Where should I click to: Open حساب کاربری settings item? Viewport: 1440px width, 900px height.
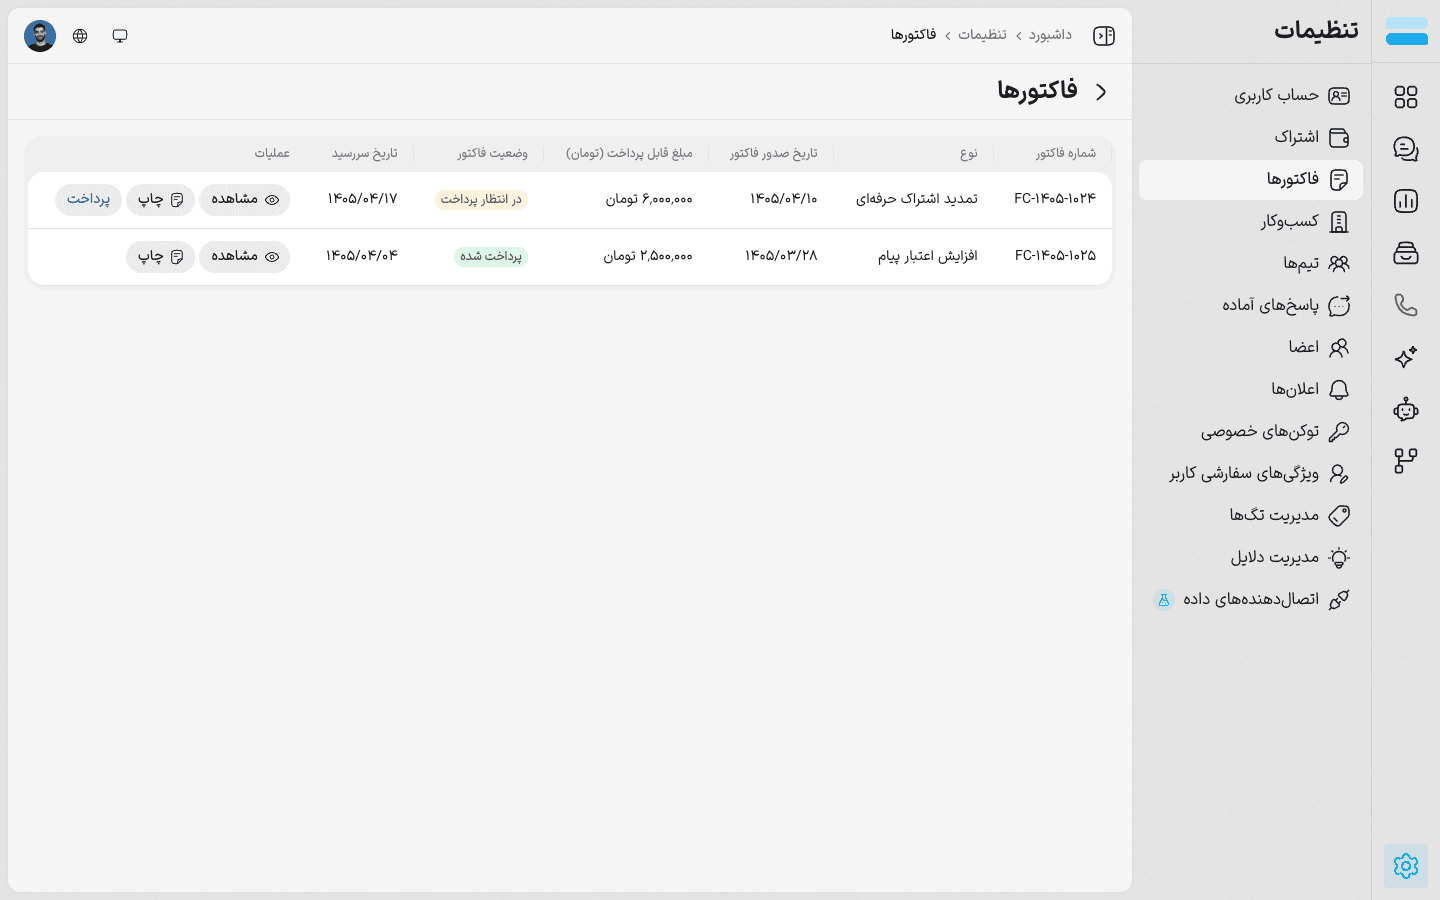pos(1251,96)
